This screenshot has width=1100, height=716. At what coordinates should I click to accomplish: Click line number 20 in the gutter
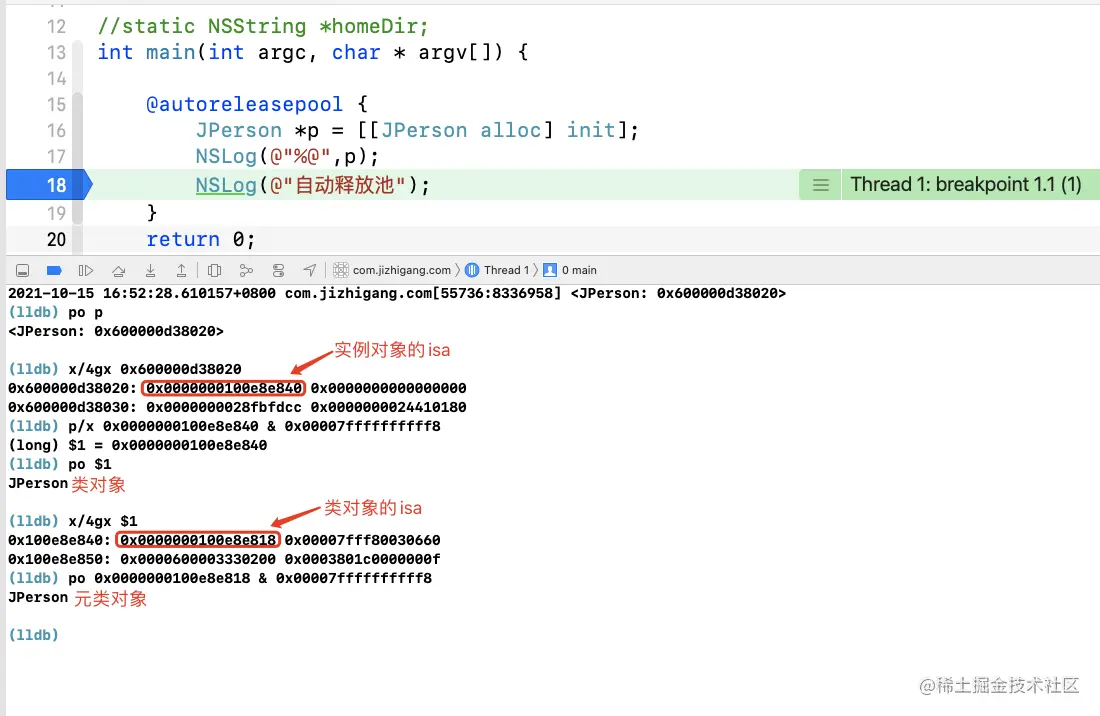[x=56, y=239]
